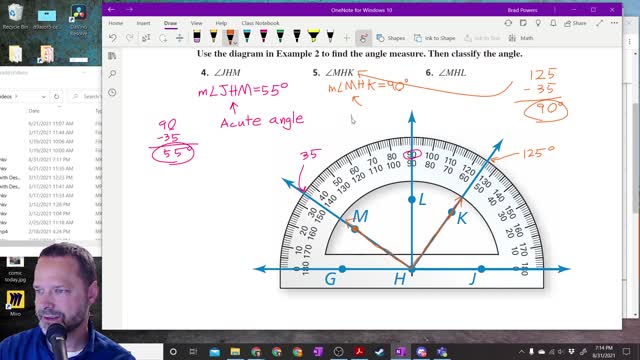The width and height of the screenshot is (640, 360).
Task: Activate the Insert Space tool
Action: click(x=180, y=38)
